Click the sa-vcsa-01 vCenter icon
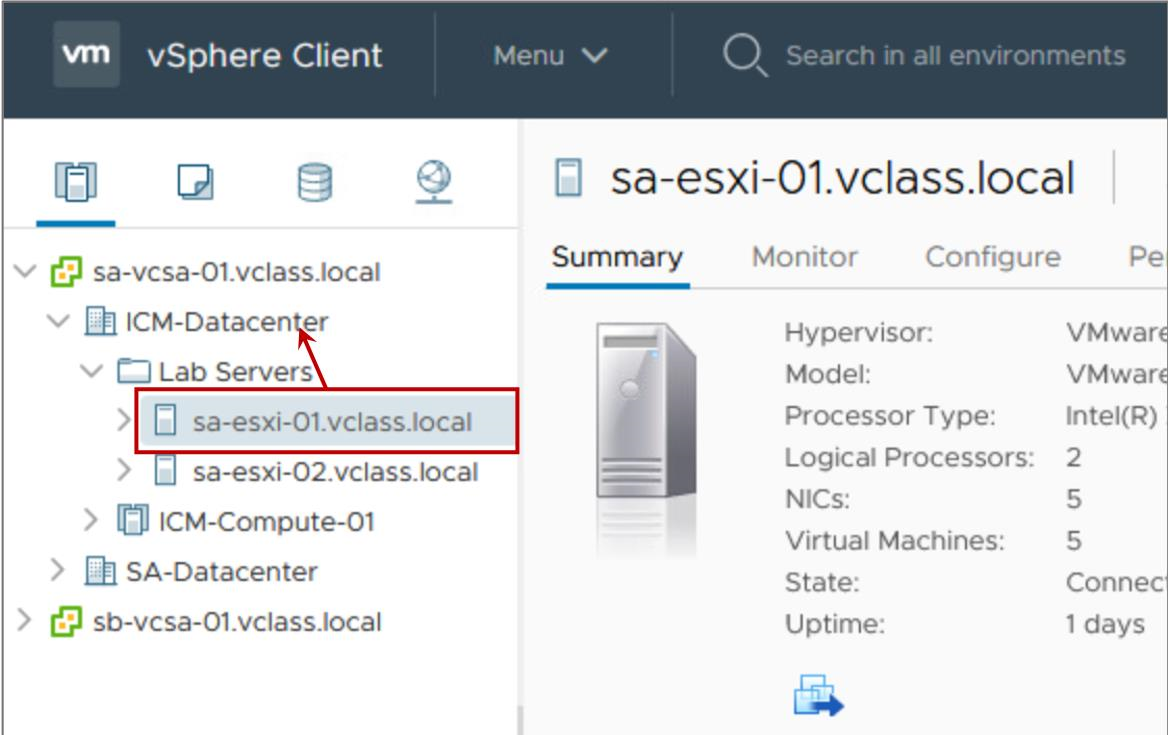Screen dimensions: 1168x735 click(66, 272)
